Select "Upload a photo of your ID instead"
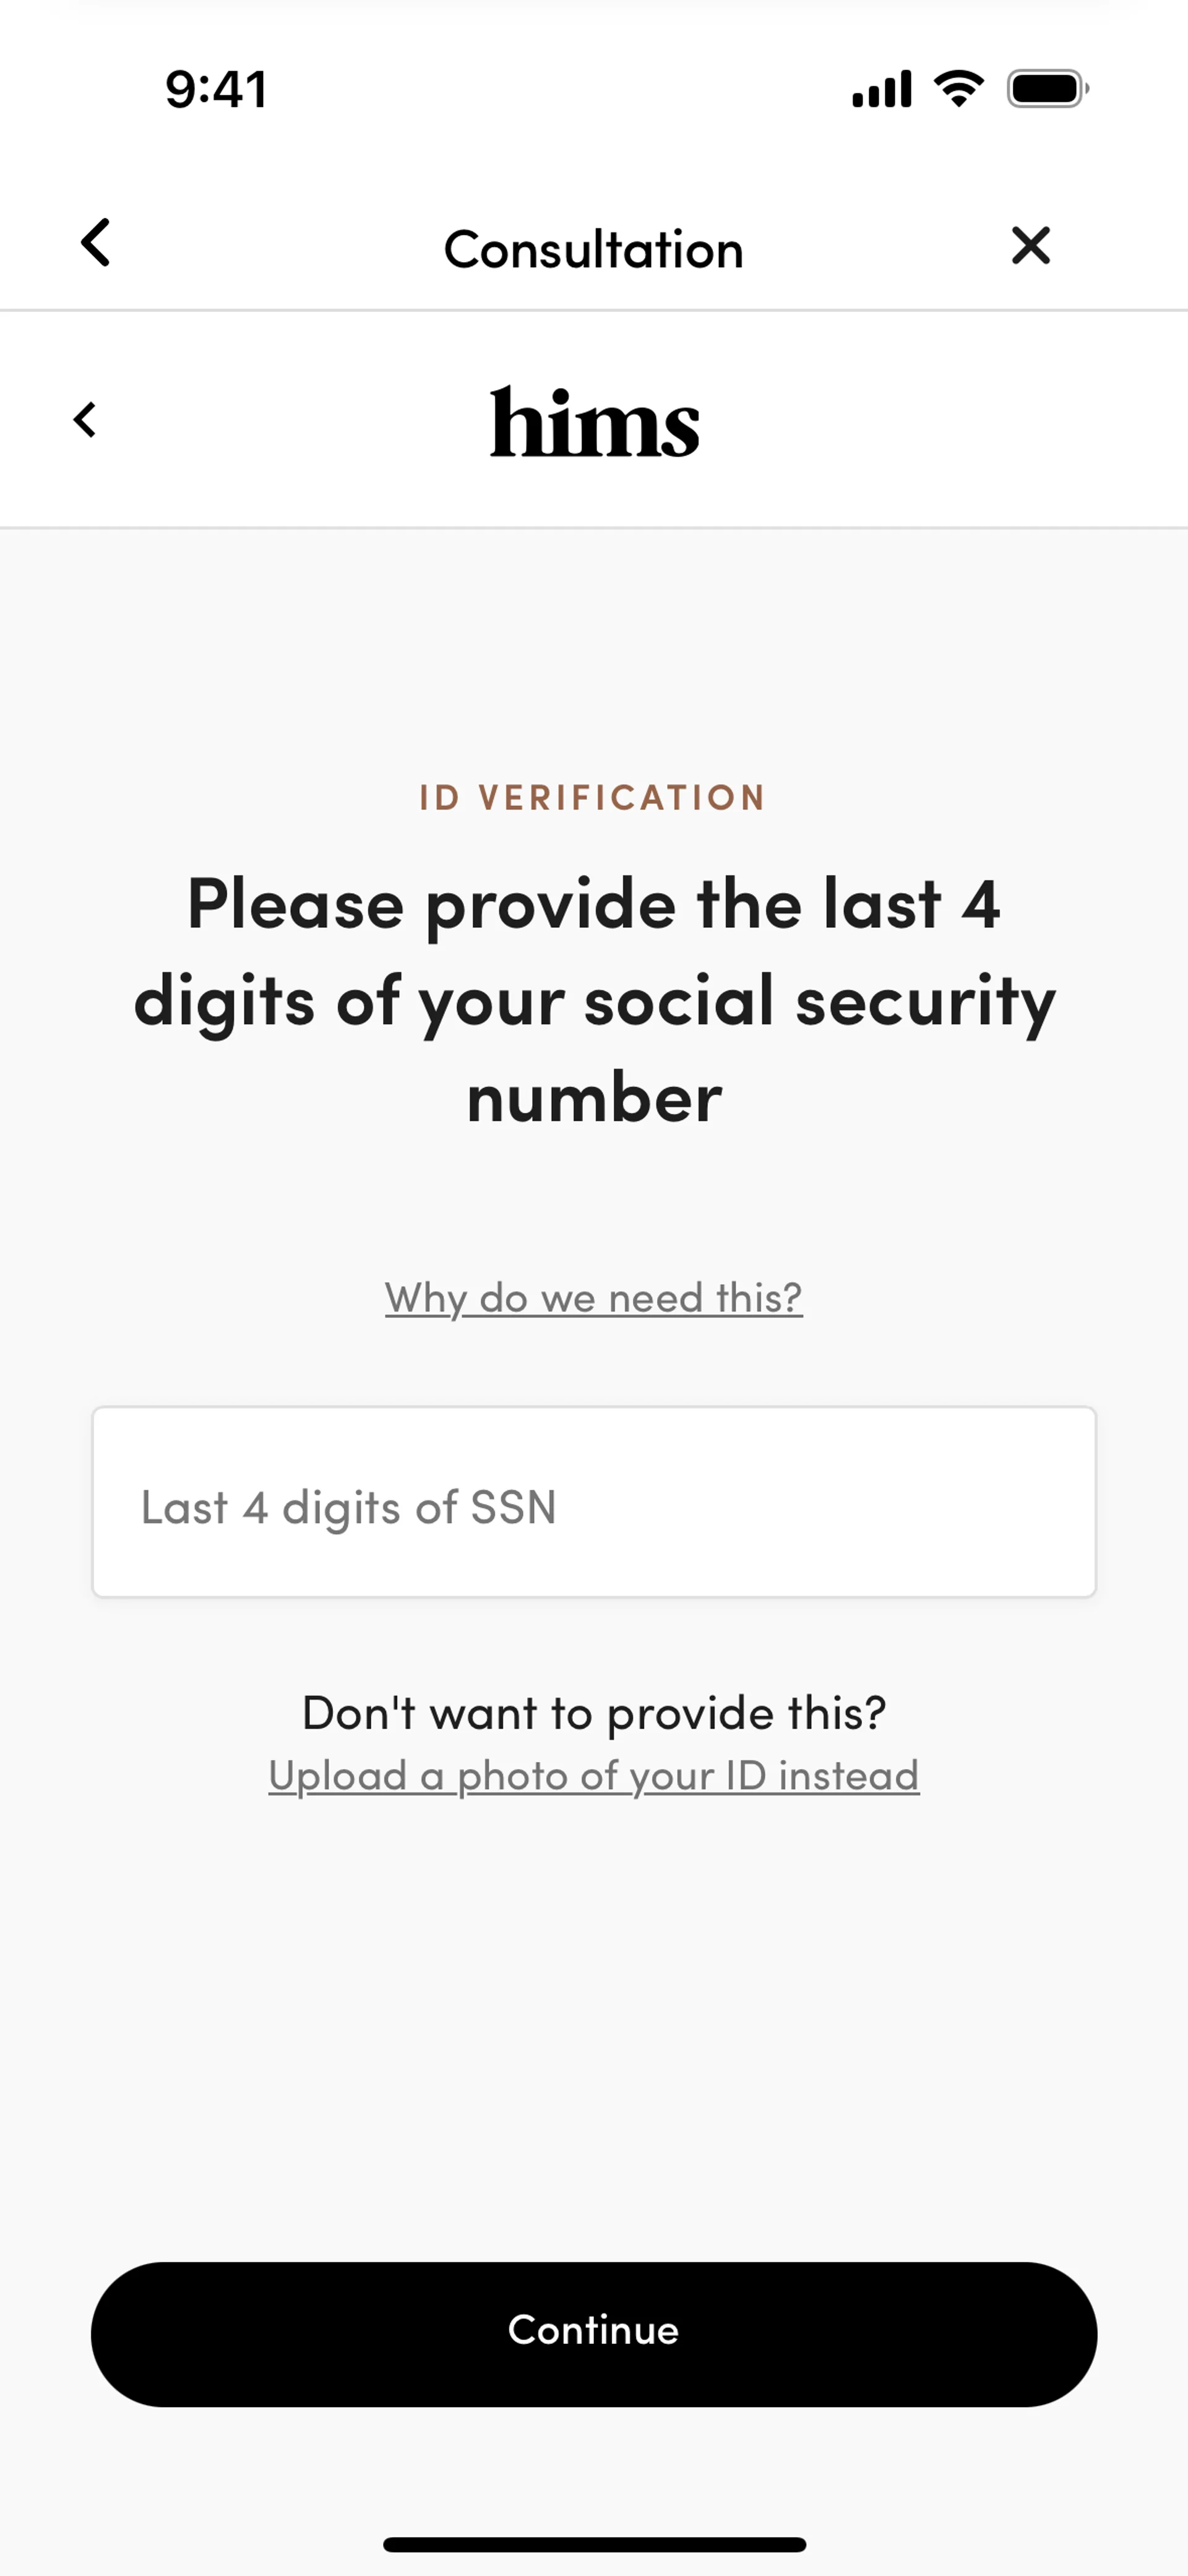The image size is (1188, 2576). (594, 1776)
